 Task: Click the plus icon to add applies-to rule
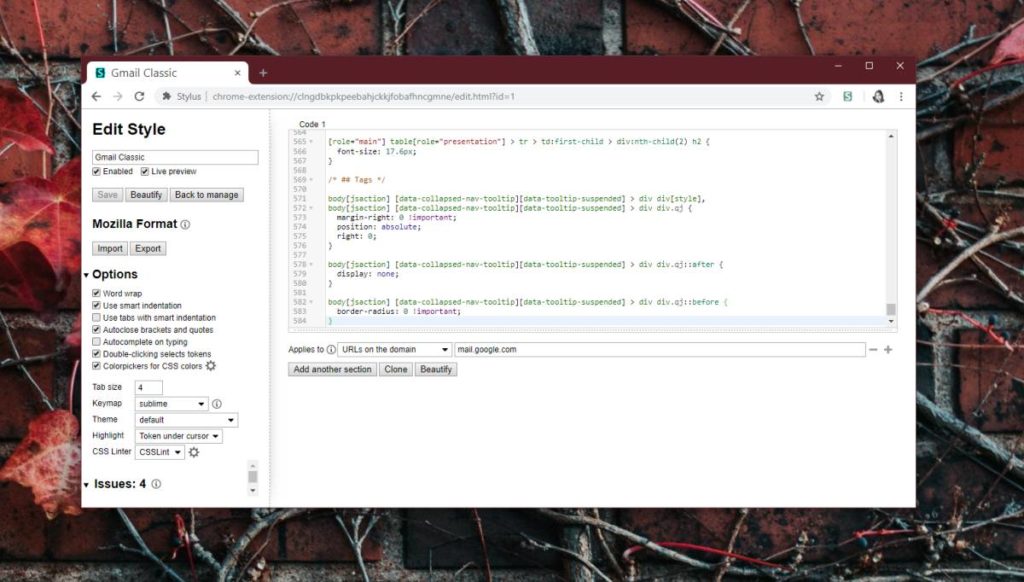888,350
